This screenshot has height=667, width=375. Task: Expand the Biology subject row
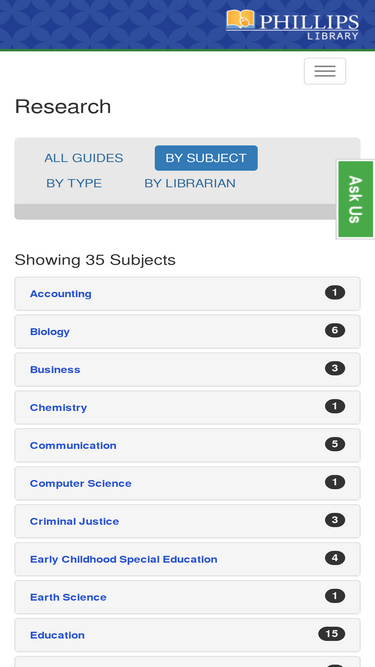click(x=188, y=331)
